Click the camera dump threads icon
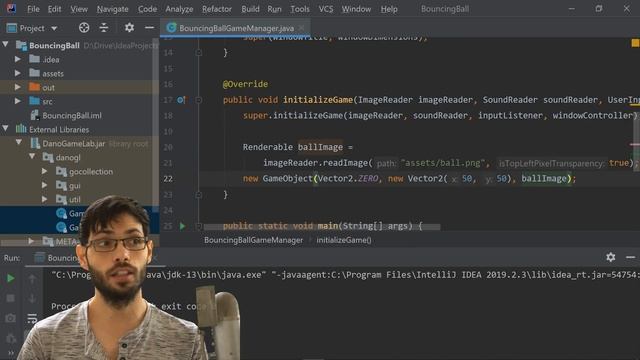Viewport: 640px width, 360px height. (x=11, y=318)
